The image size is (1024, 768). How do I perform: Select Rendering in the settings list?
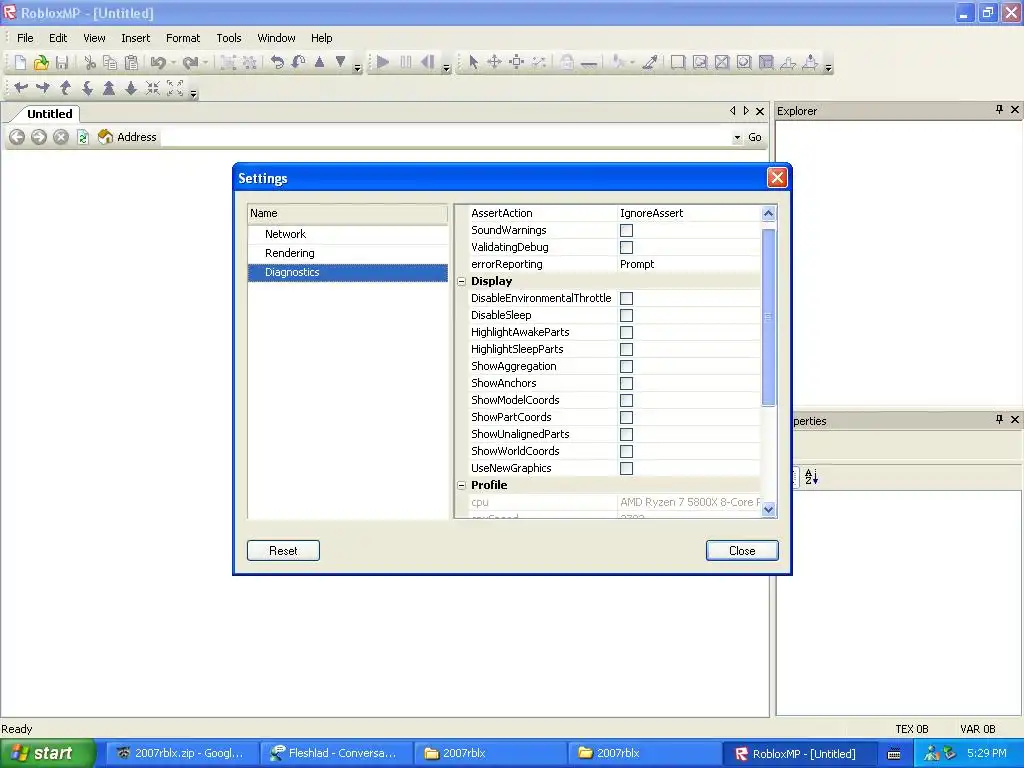click(347, 253)
